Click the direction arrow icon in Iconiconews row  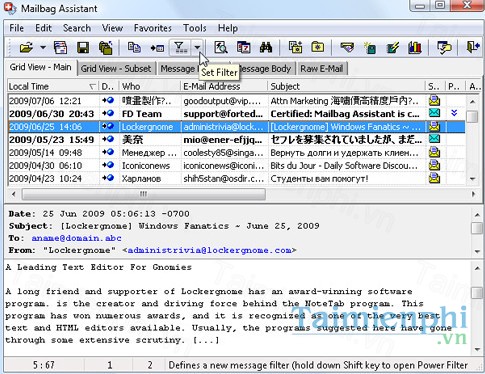tap(108, 165)
